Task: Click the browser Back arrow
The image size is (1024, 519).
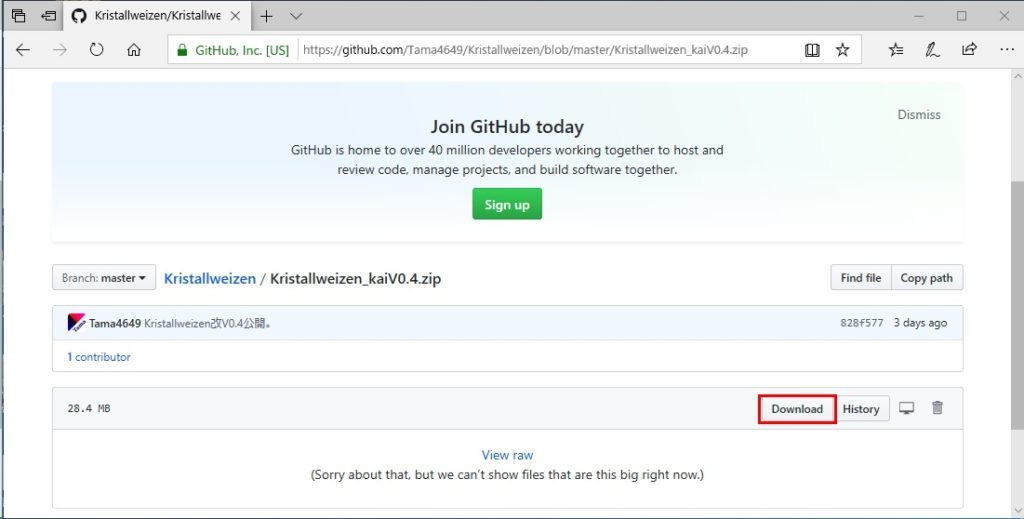Action: coord(23,50)
